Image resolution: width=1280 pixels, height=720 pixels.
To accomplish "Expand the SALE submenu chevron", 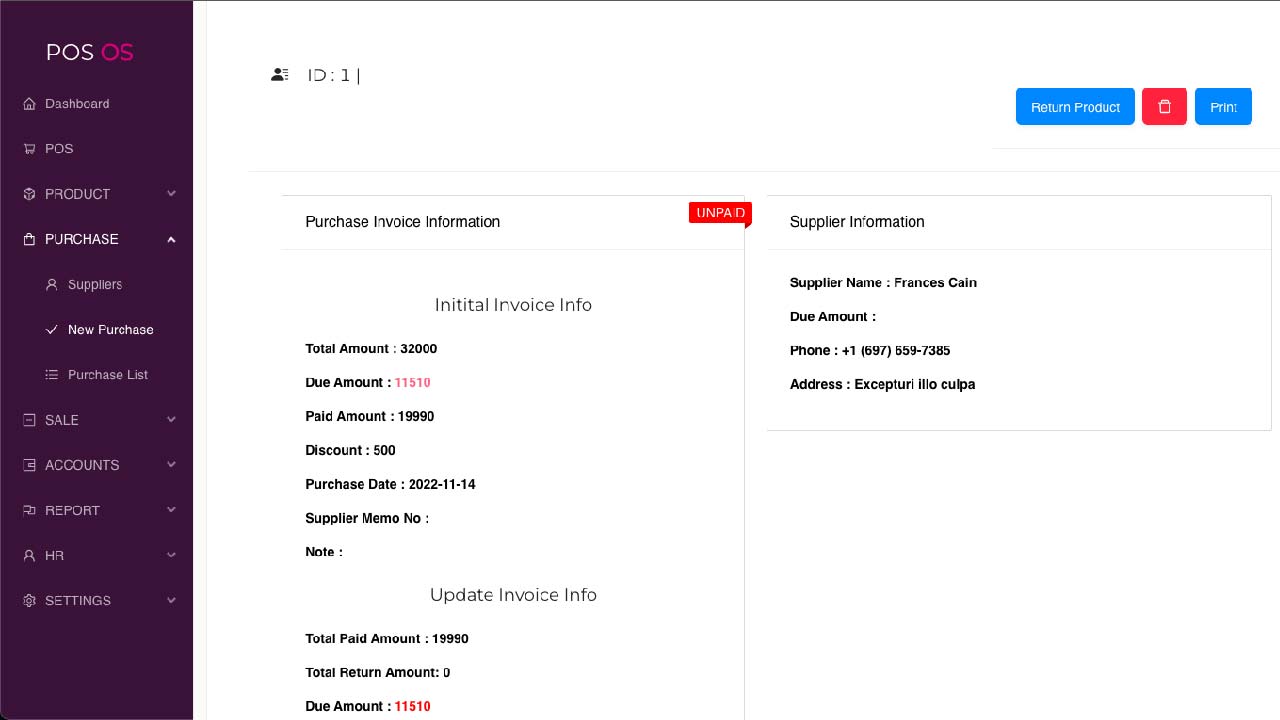I will [x=171, y=420].
